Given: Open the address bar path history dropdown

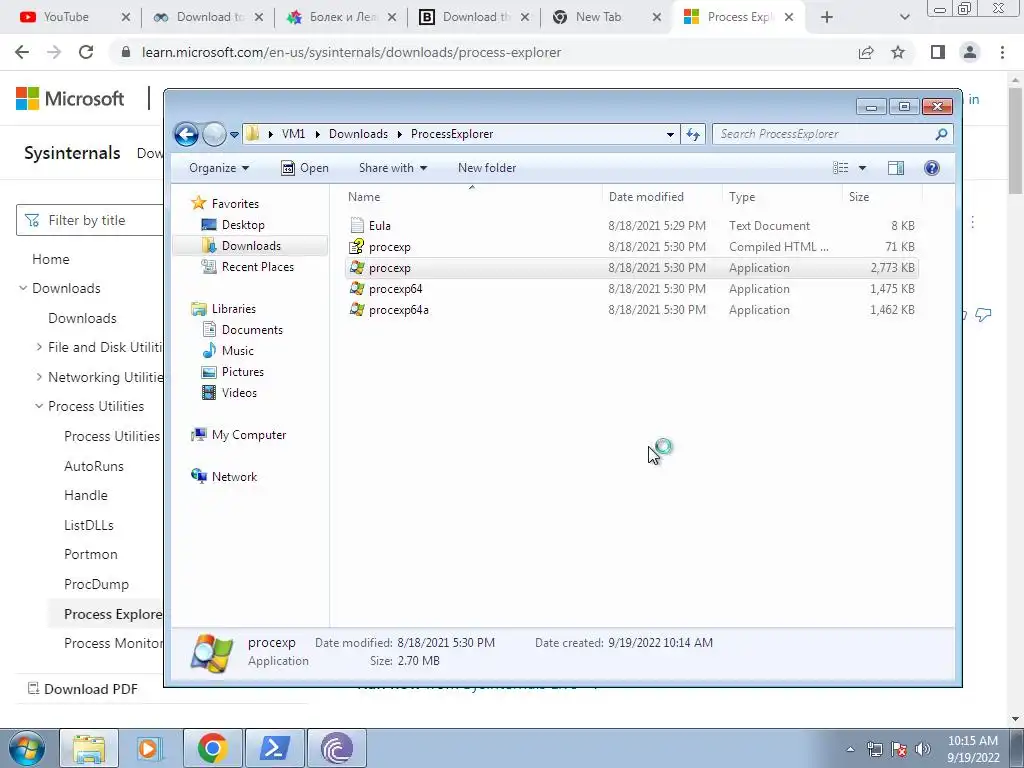Looking at the screenshot, I should pyautogui.click(x=670, y=135).
